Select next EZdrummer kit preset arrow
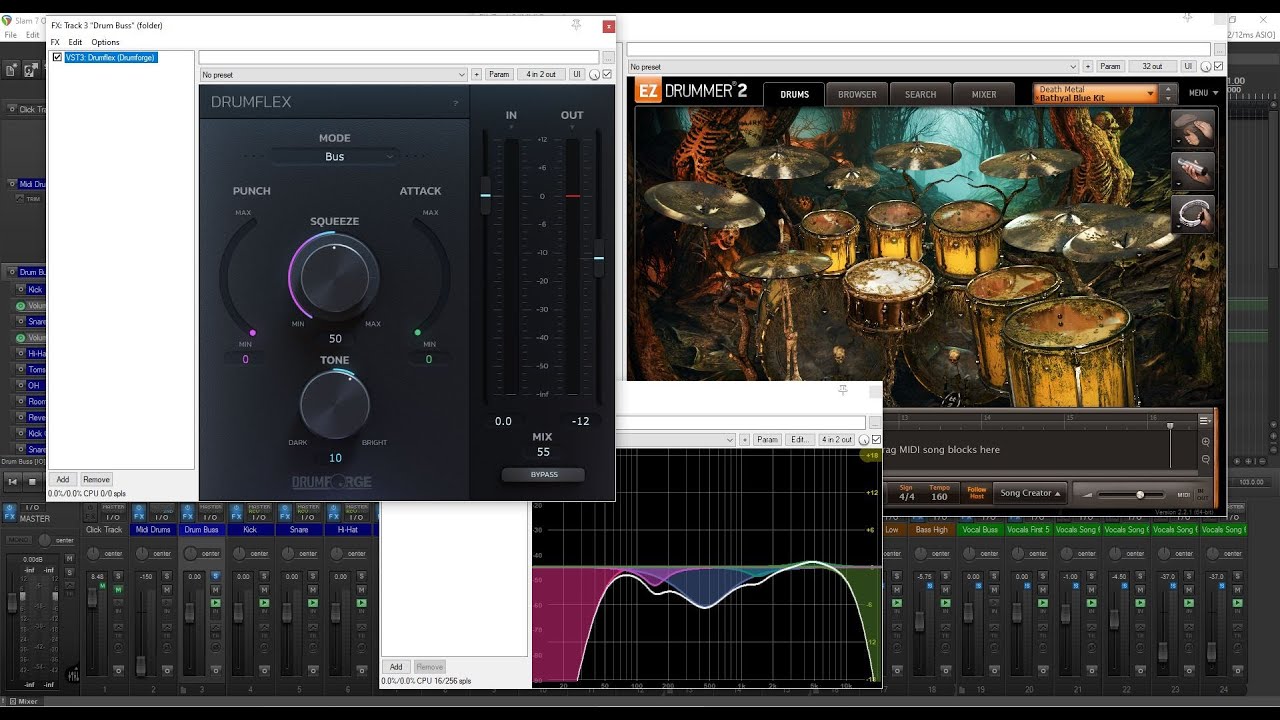The height and width of the screenshot is (720, 1280). tap(1167, 99)
